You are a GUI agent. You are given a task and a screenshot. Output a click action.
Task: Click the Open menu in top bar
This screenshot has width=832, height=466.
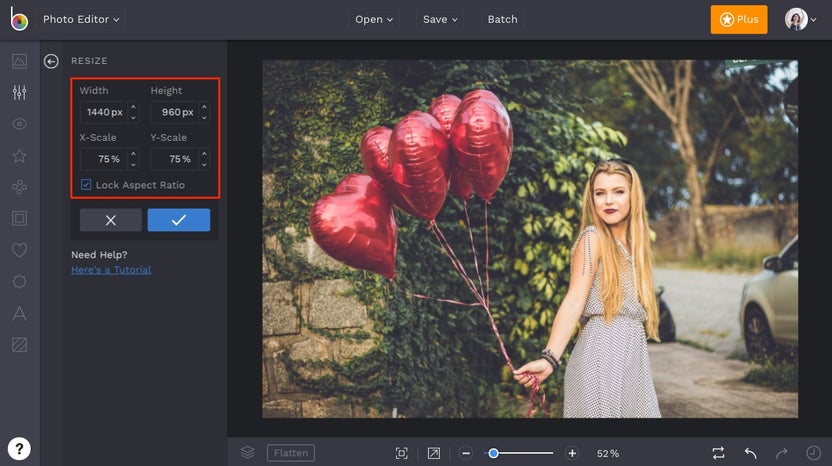click(374, 19)
